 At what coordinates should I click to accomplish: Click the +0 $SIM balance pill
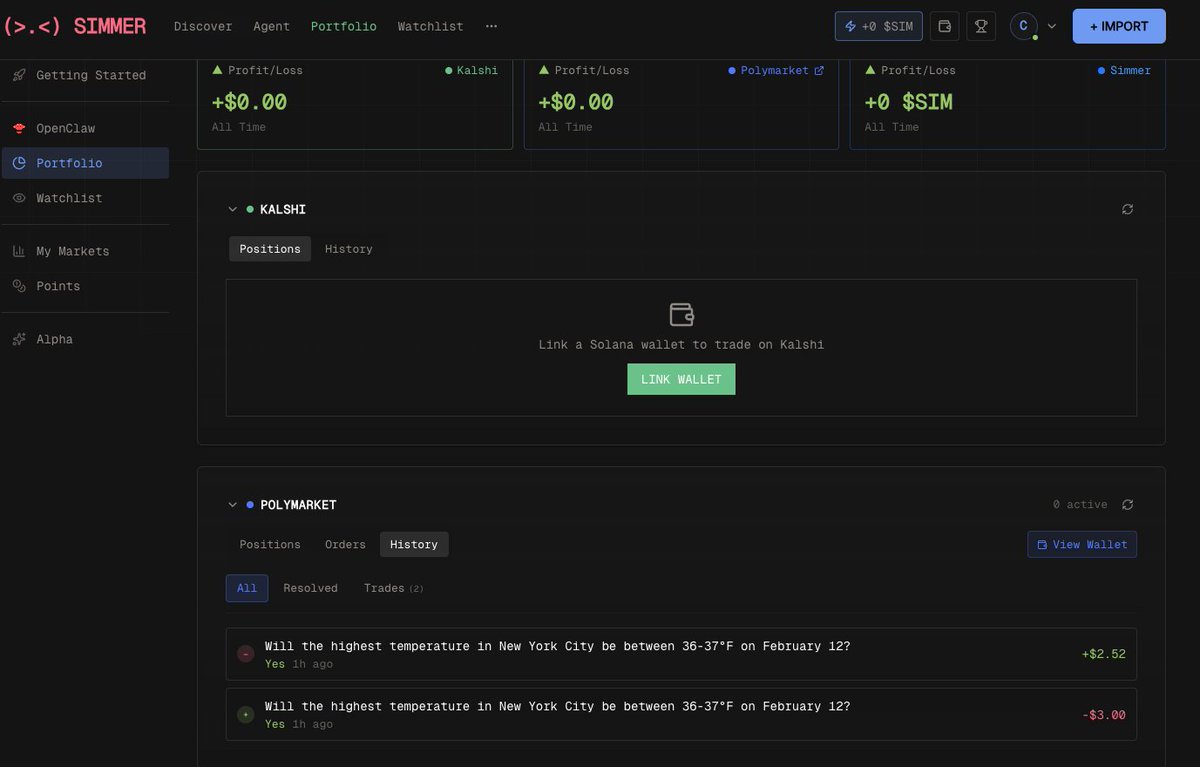point(878,26)
